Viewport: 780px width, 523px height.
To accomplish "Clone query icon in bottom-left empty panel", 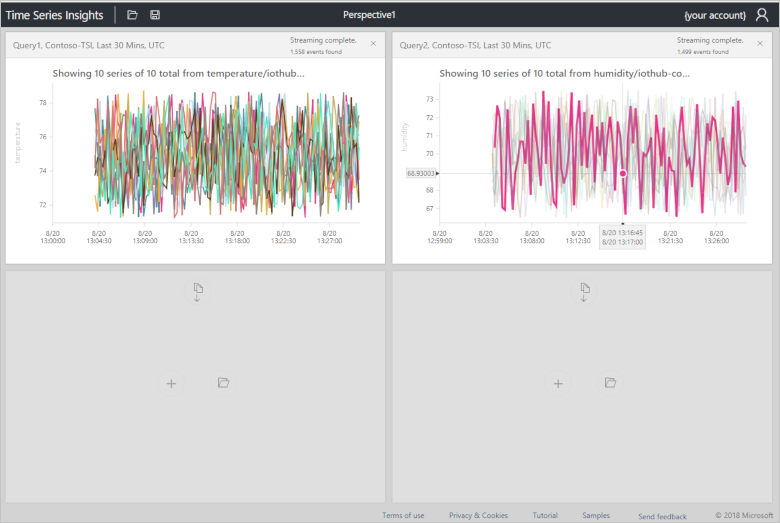I will 197,292.
